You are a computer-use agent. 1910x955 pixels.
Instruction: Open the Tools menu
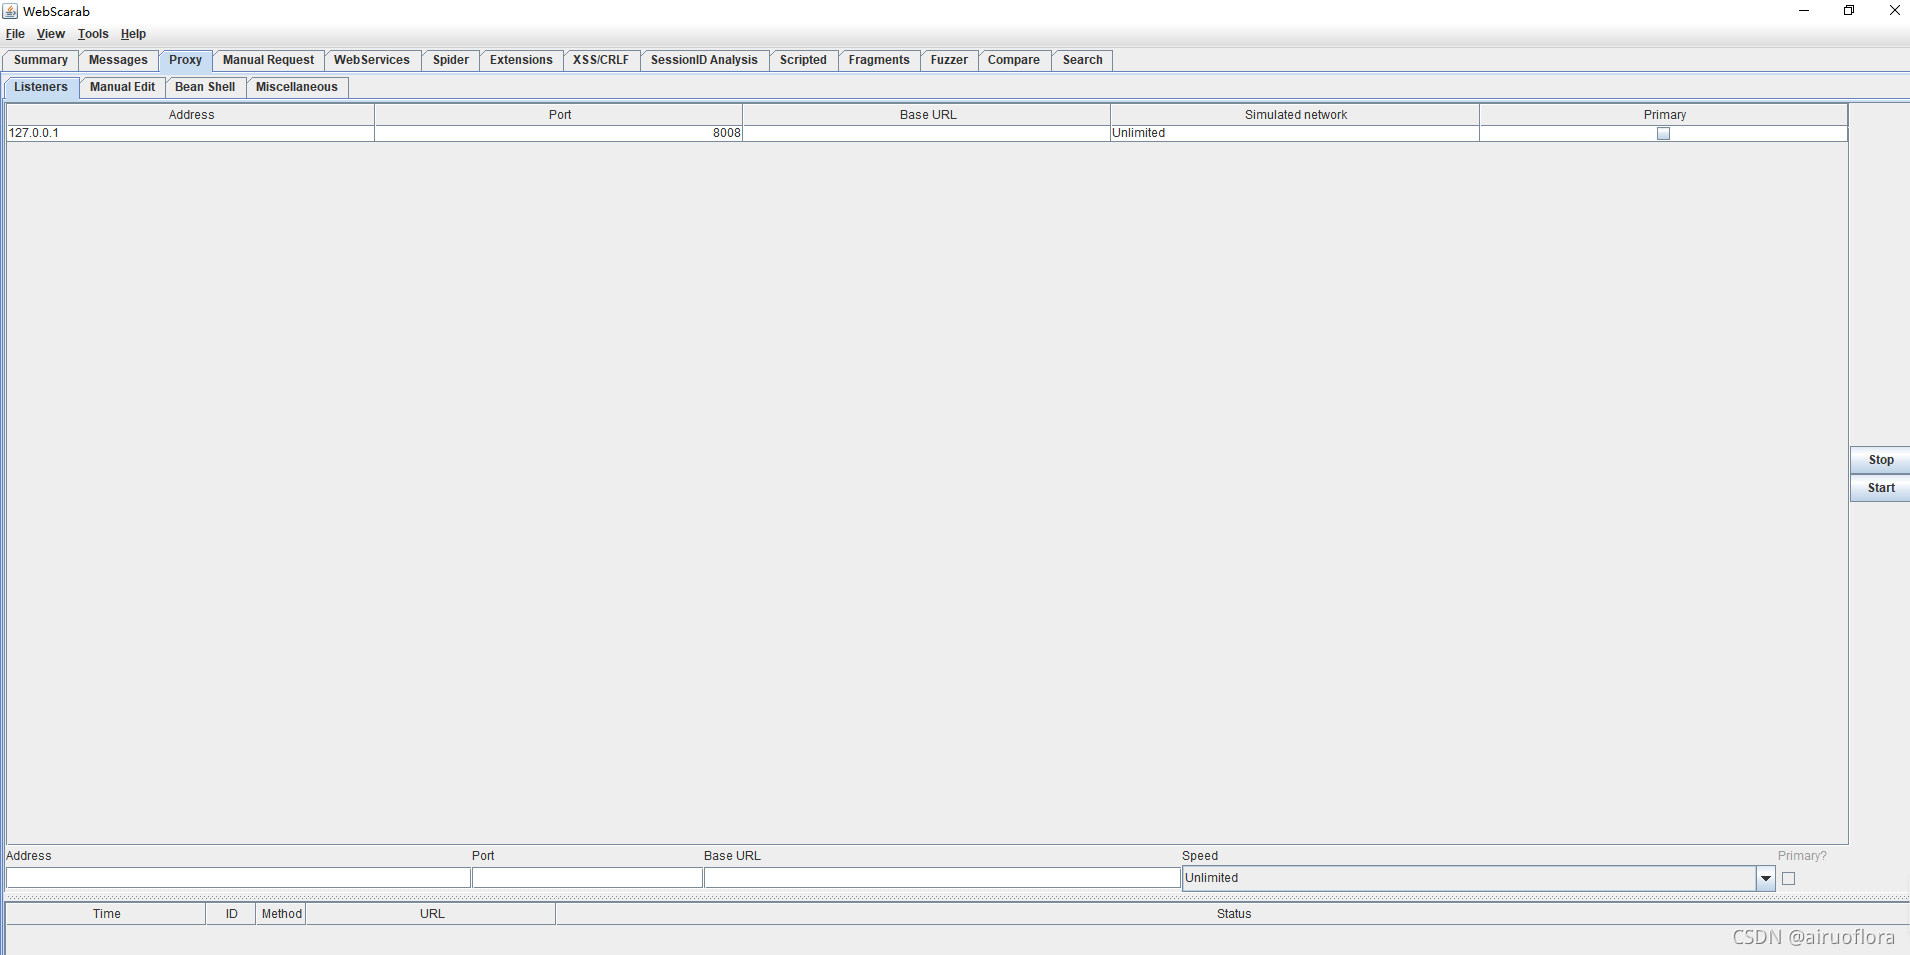pyautogui.click(x=93, y=34)
